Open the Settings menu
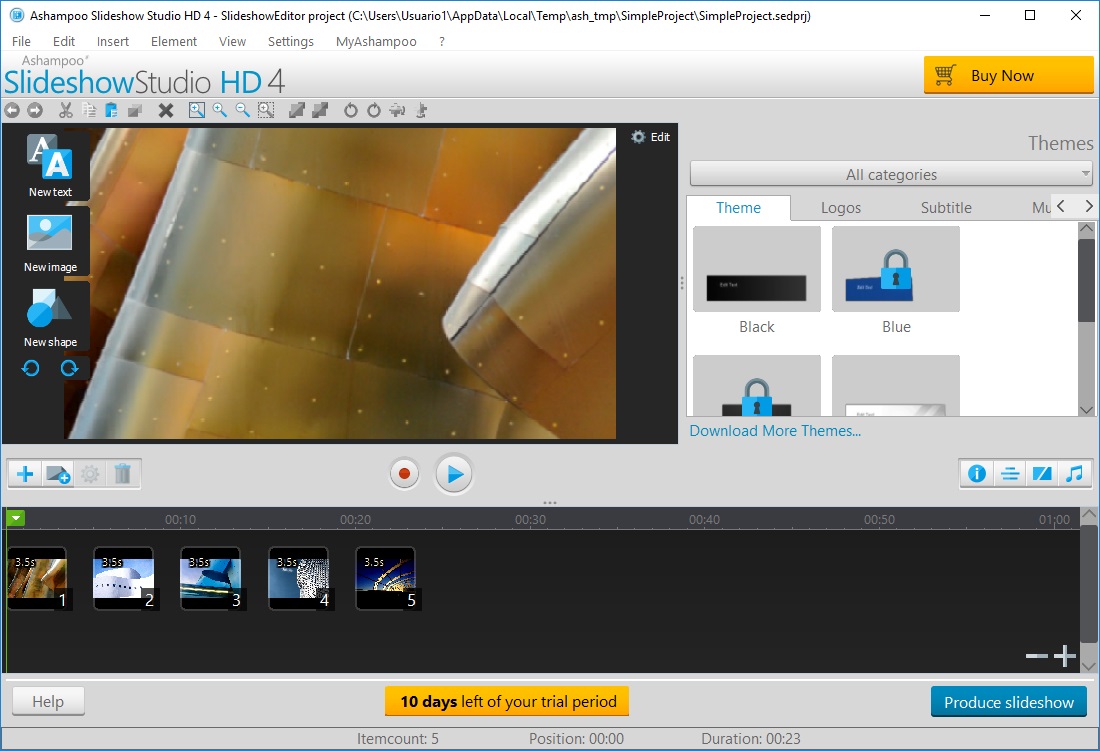This screenshot has height=751, width=1100. click(x=290, y=41)
